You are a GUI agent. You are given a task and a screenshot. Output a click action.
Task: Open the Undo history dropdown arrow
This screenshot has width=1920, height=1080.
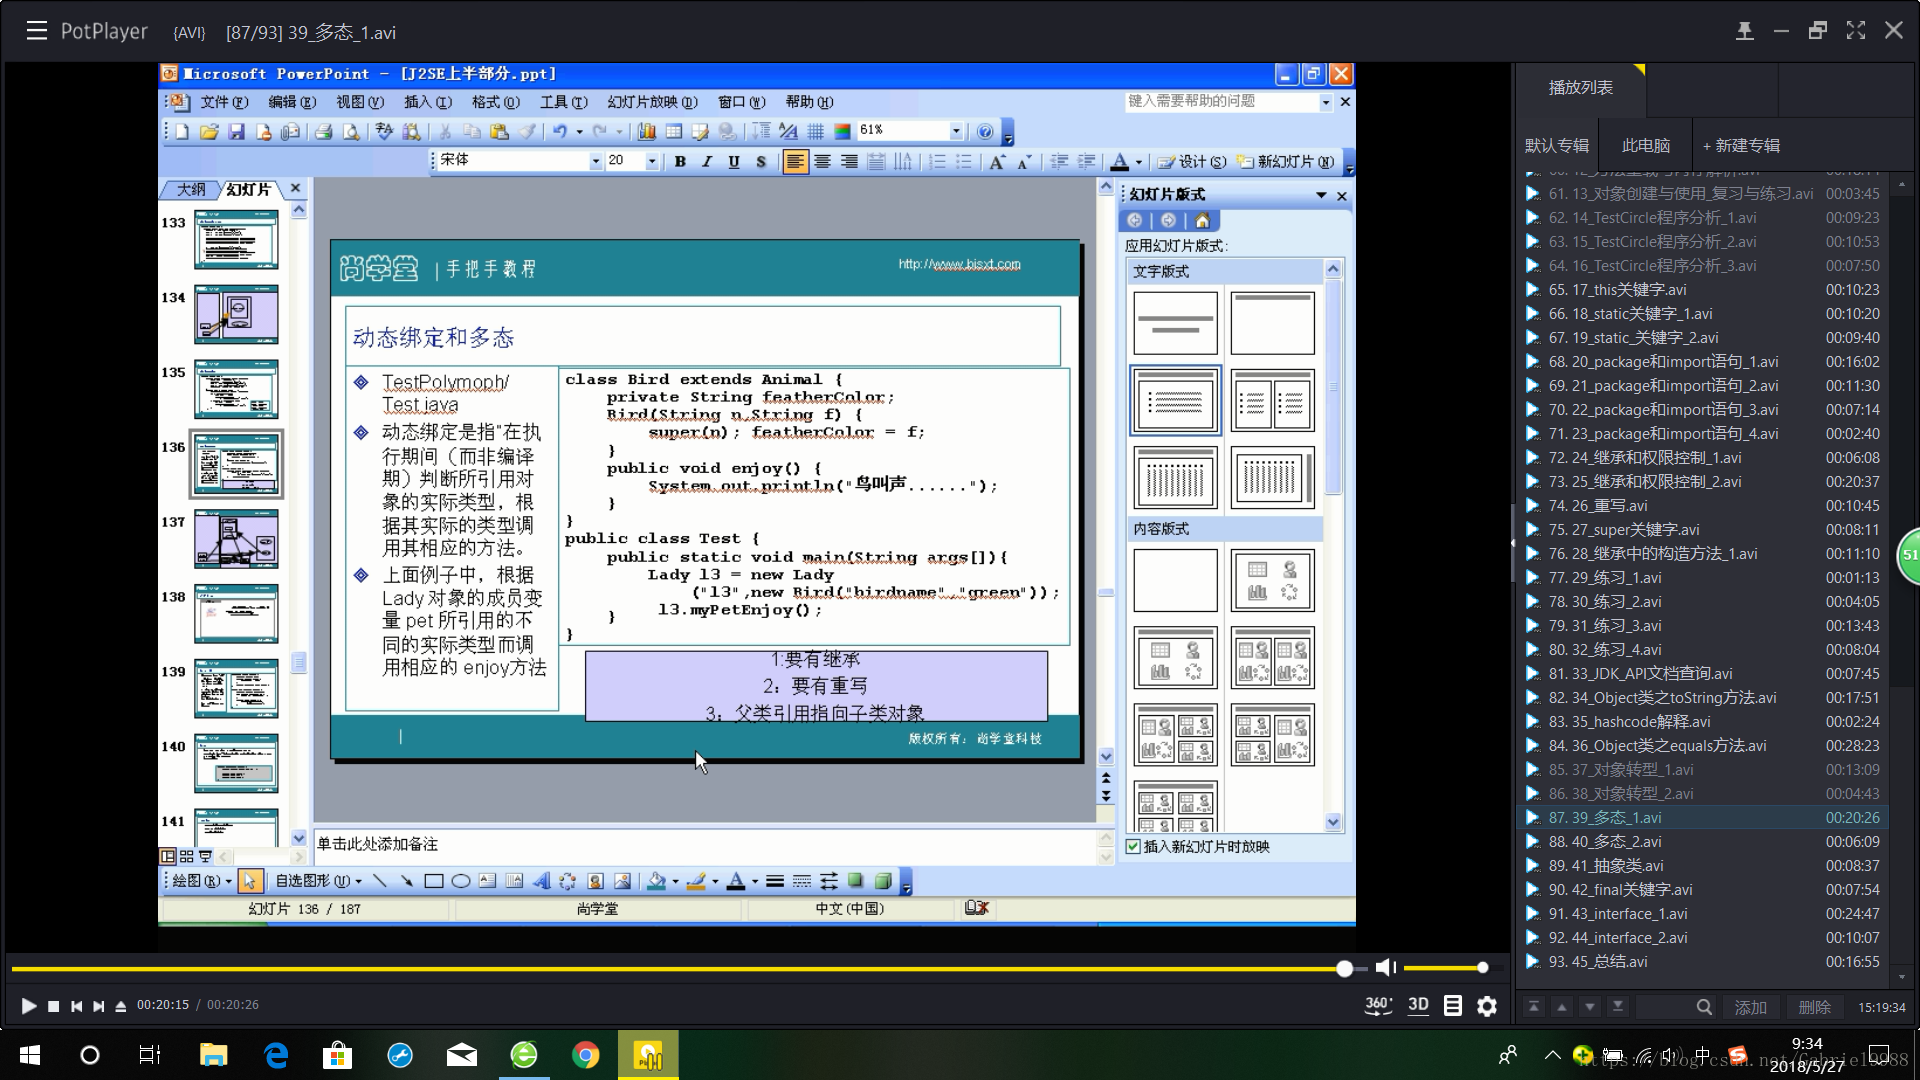pyautogui.click(x=579, y=131)
